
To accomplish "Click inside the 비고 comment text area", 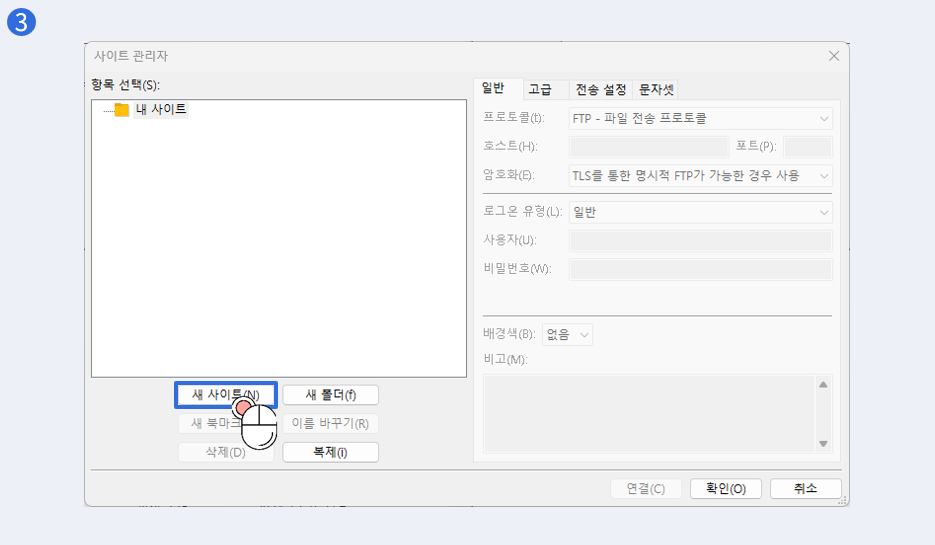I will click(649, 413).
